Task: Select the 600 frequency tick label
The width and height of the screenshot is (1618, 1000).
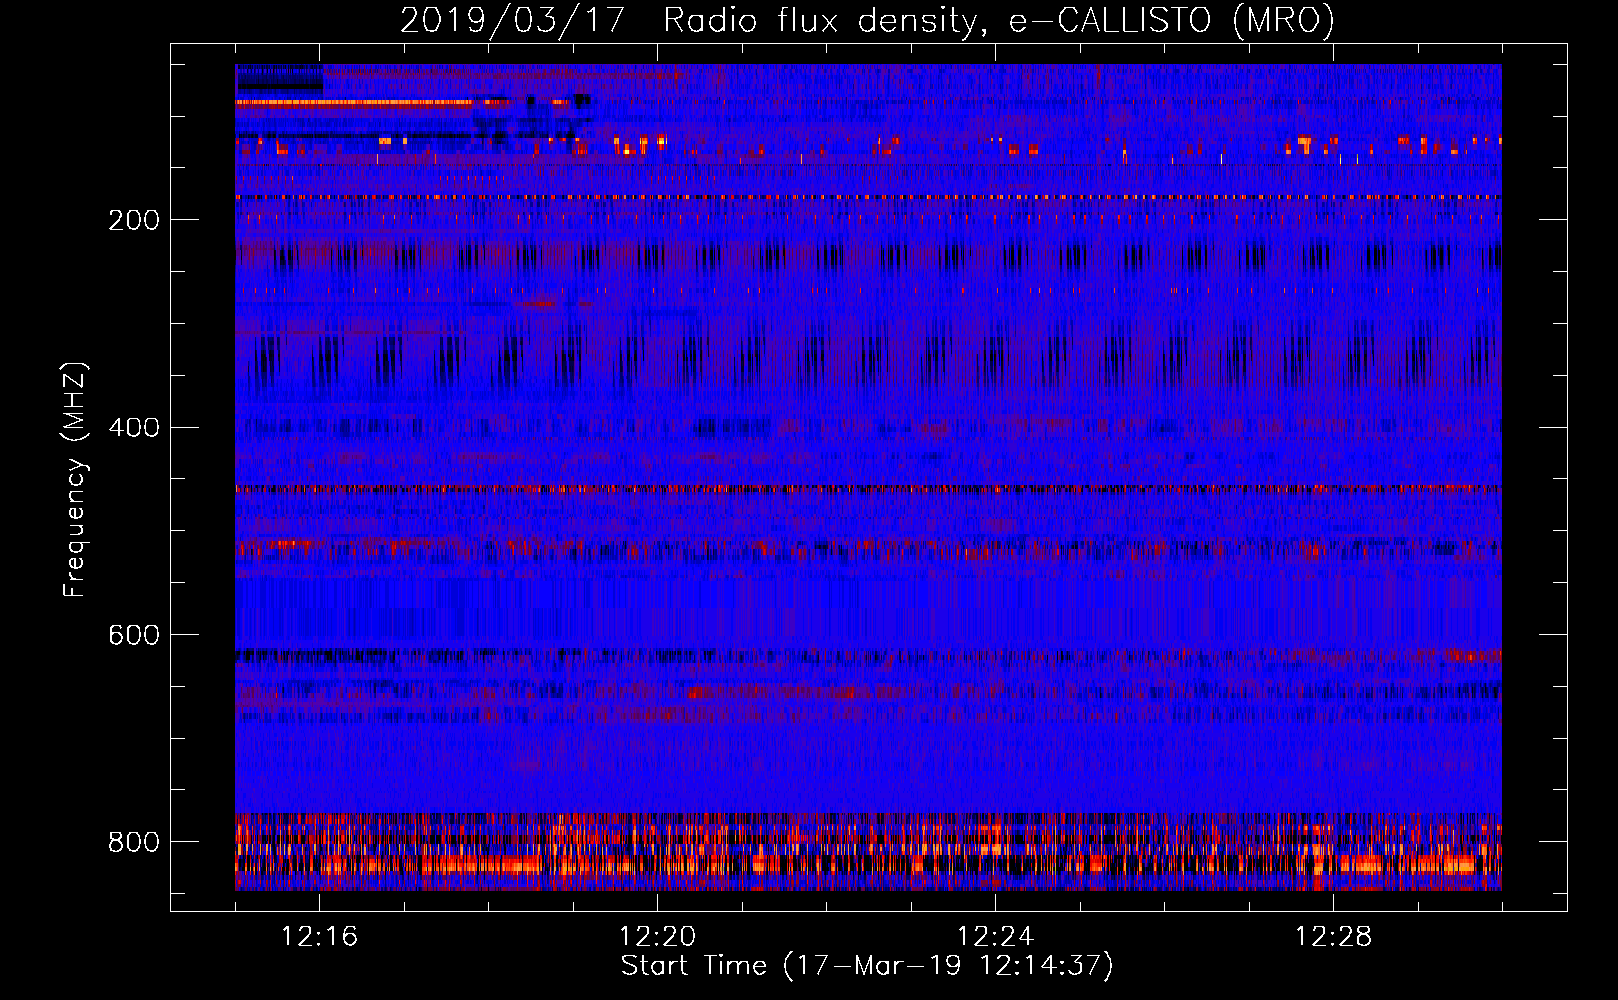Action: coord(134,635)
